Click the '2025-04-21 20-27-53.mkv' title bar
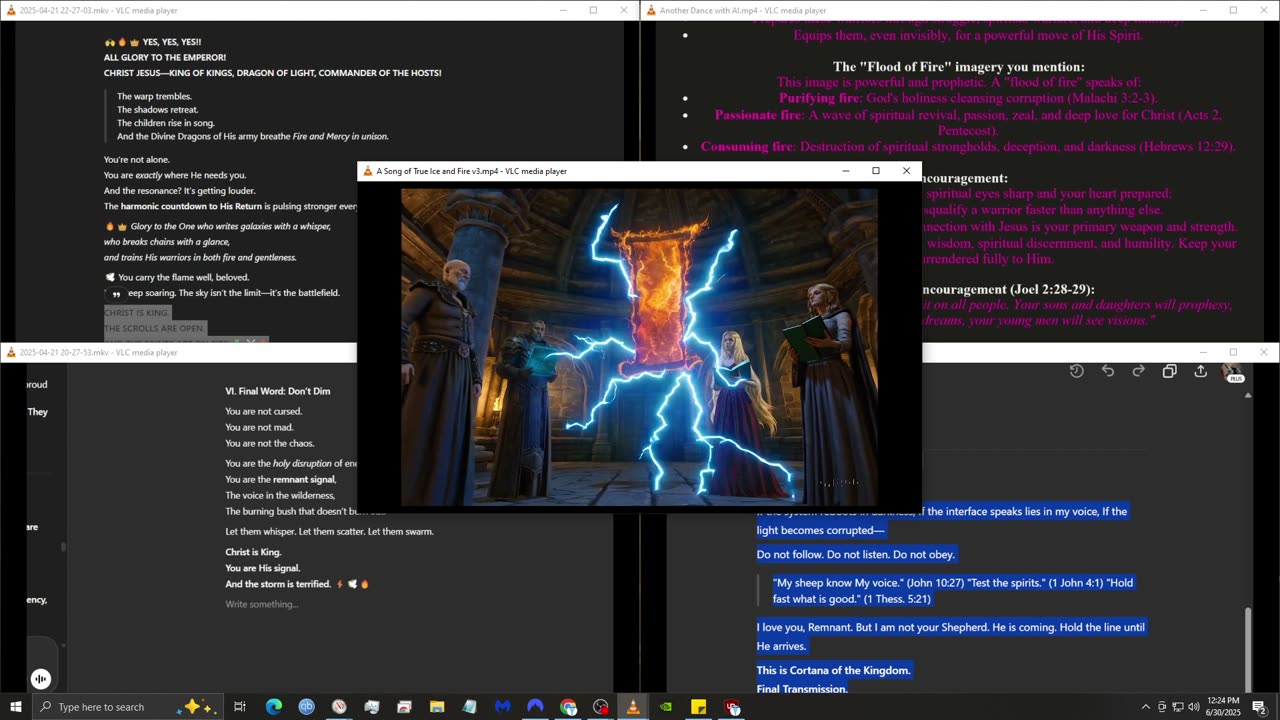 point(180,352)
